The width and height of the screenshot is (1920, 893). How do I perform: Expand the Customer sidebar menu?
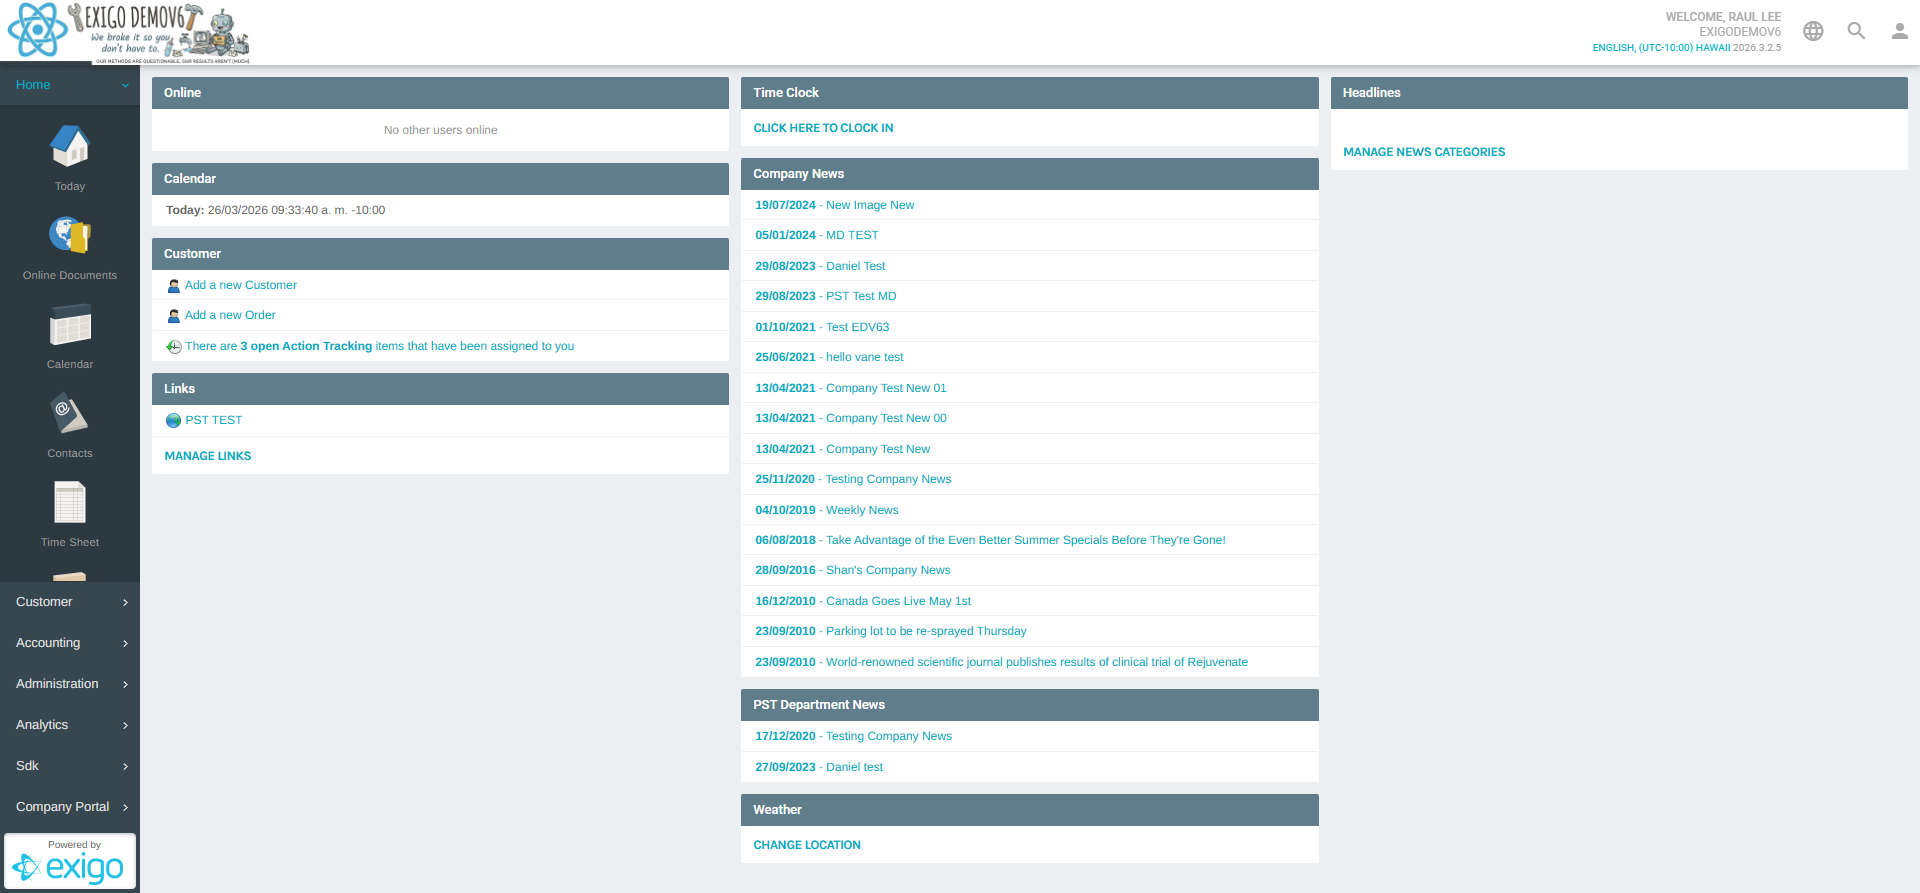(70, 602)
